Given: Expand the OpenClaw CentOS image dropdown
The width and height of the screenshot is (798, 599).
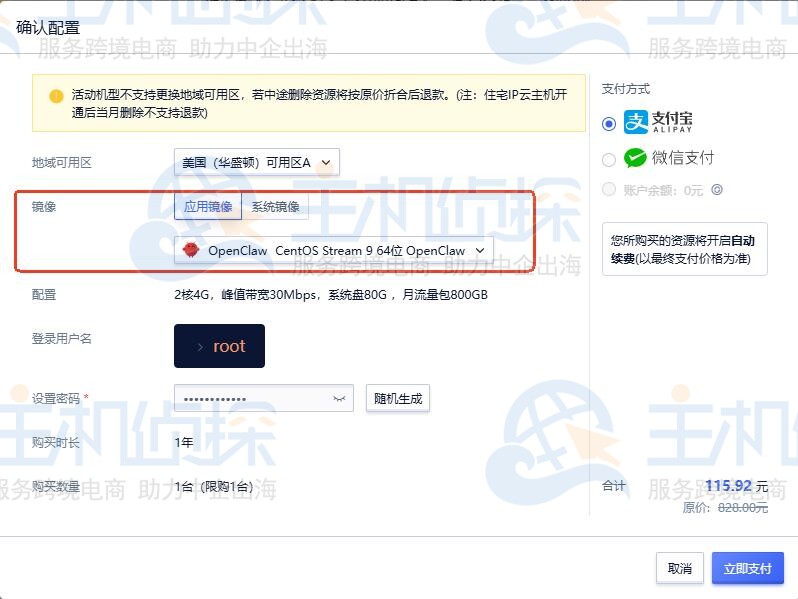Looking at the screenshot, I should tap(333, 250).
